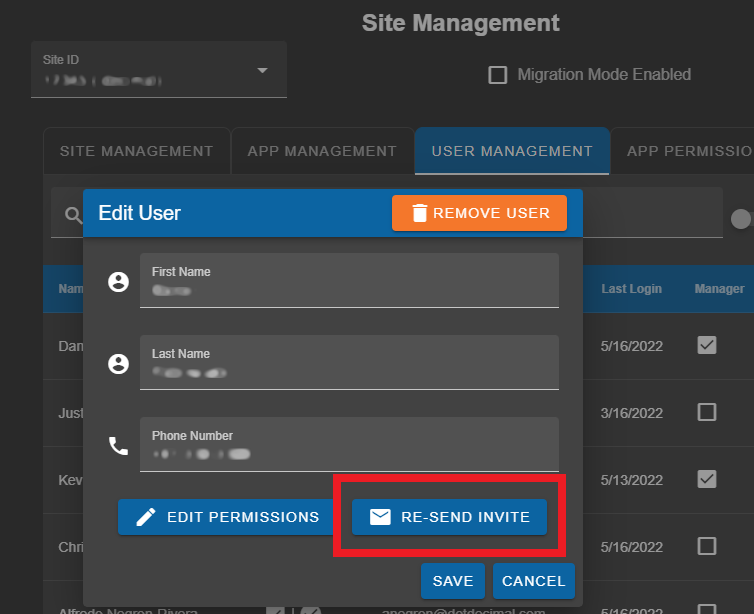Click the pencil icon on Edit Permissions
The height and width of the screenshot is (614, 754).
click(146, 517)
